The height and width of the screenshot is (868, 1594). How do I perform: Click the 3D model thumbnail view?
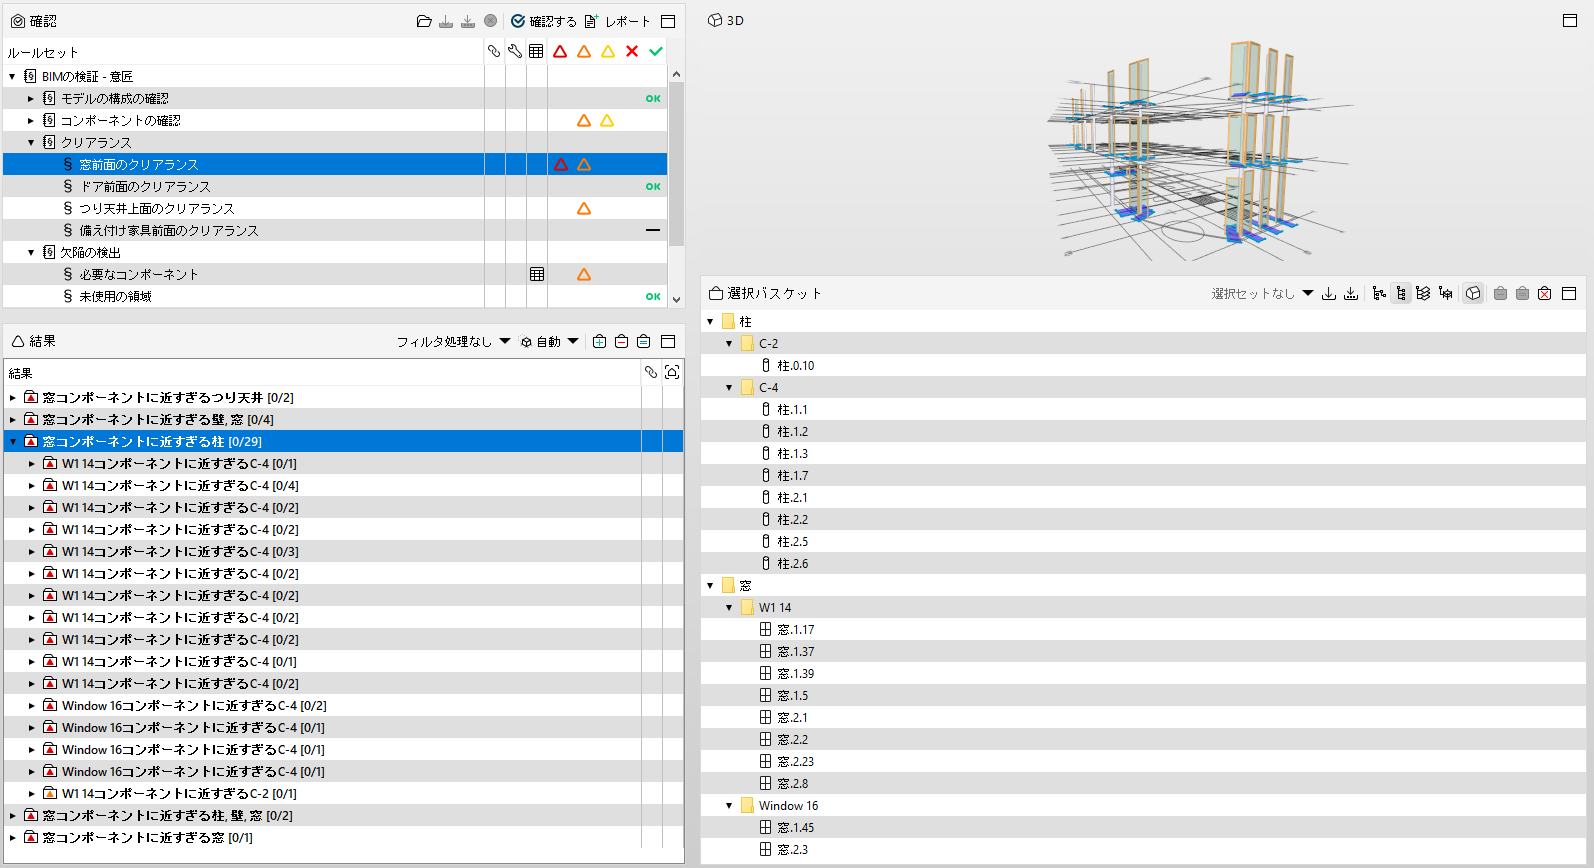tap(1200, 150)
